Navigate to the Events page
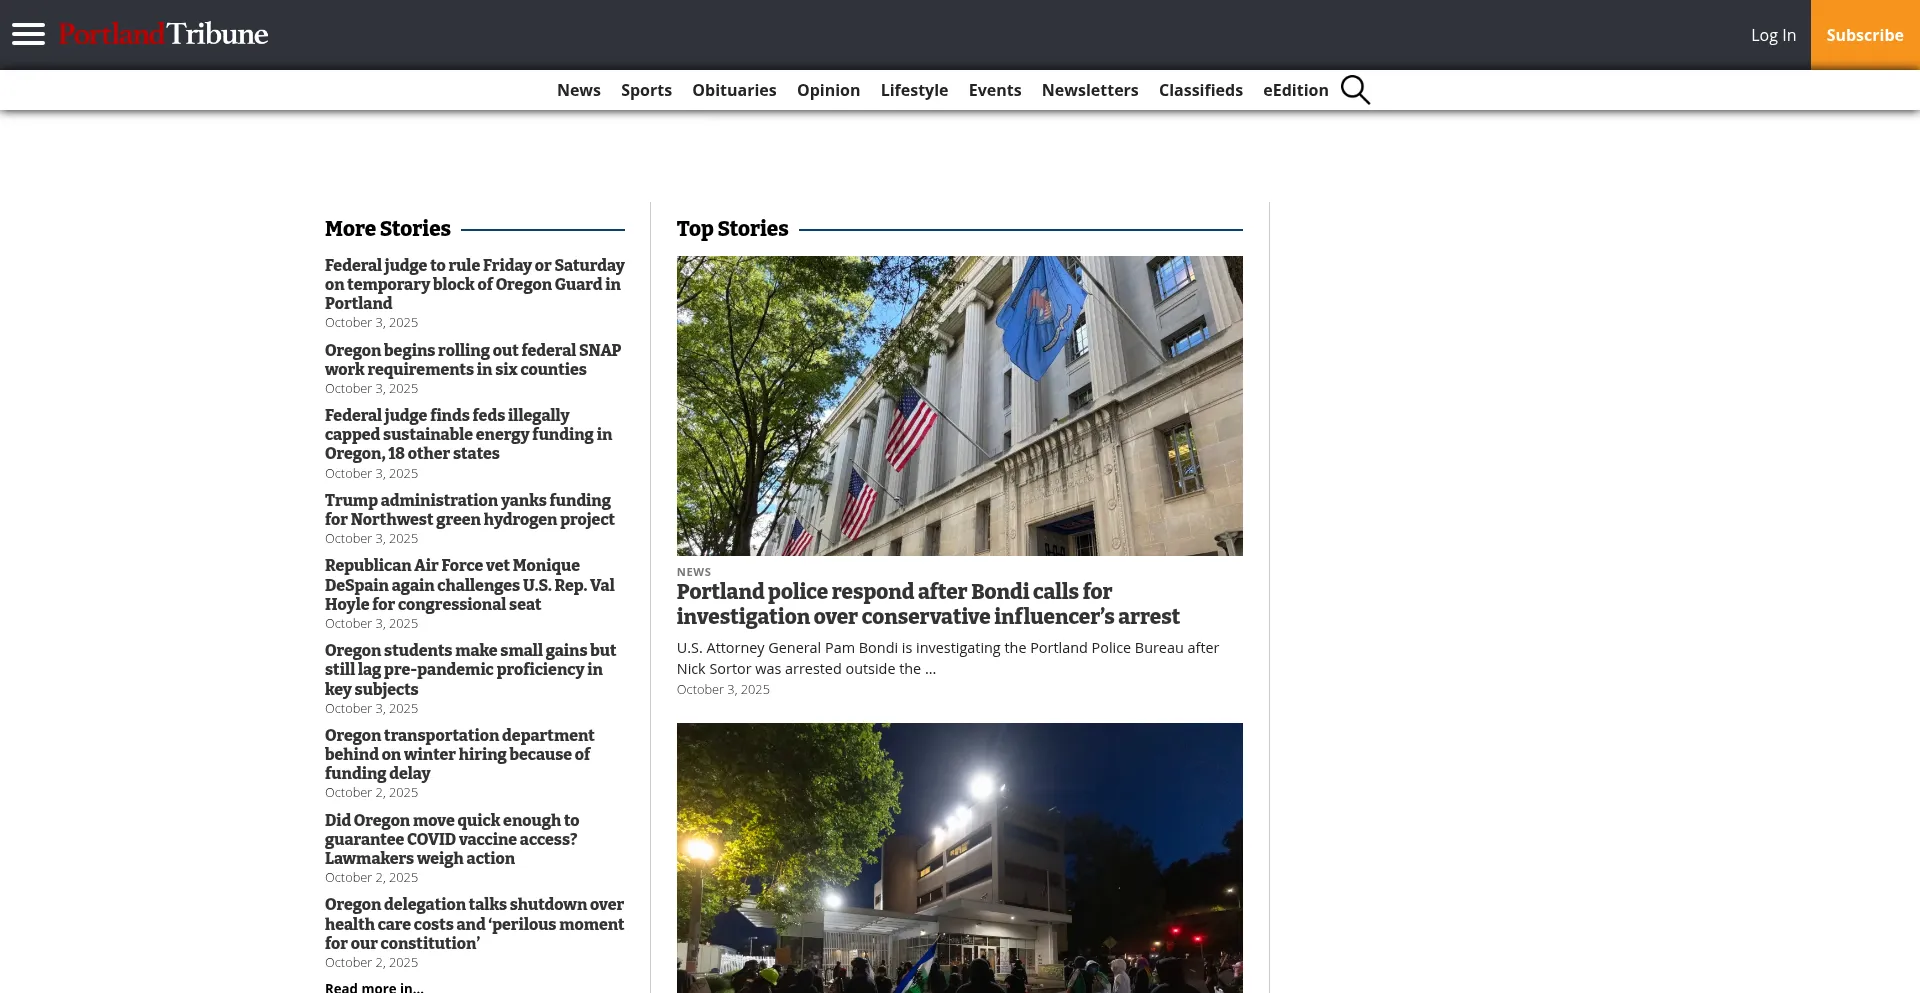Viewport: 1920px width, 993px height. pyautogui.click(x=994, y=90)
